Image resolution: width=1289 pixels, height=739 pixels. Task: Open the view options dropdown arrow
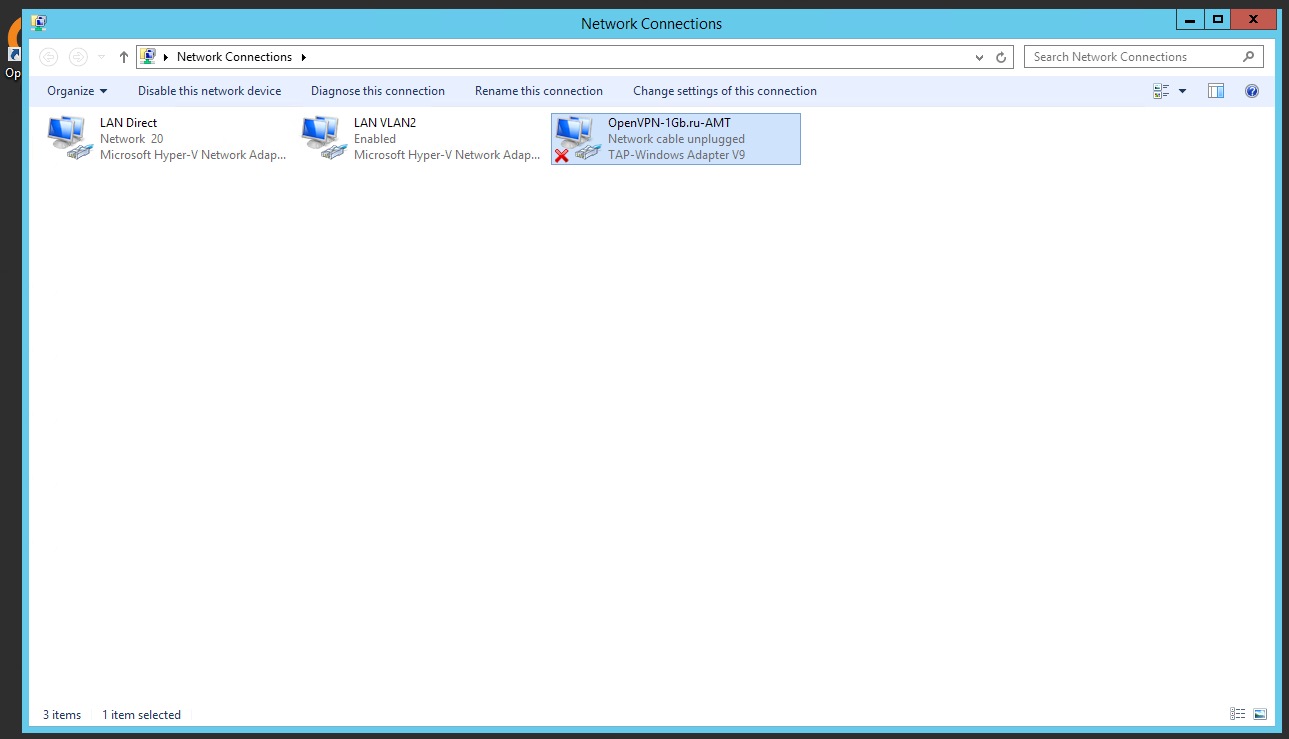tap(1183, 91)
